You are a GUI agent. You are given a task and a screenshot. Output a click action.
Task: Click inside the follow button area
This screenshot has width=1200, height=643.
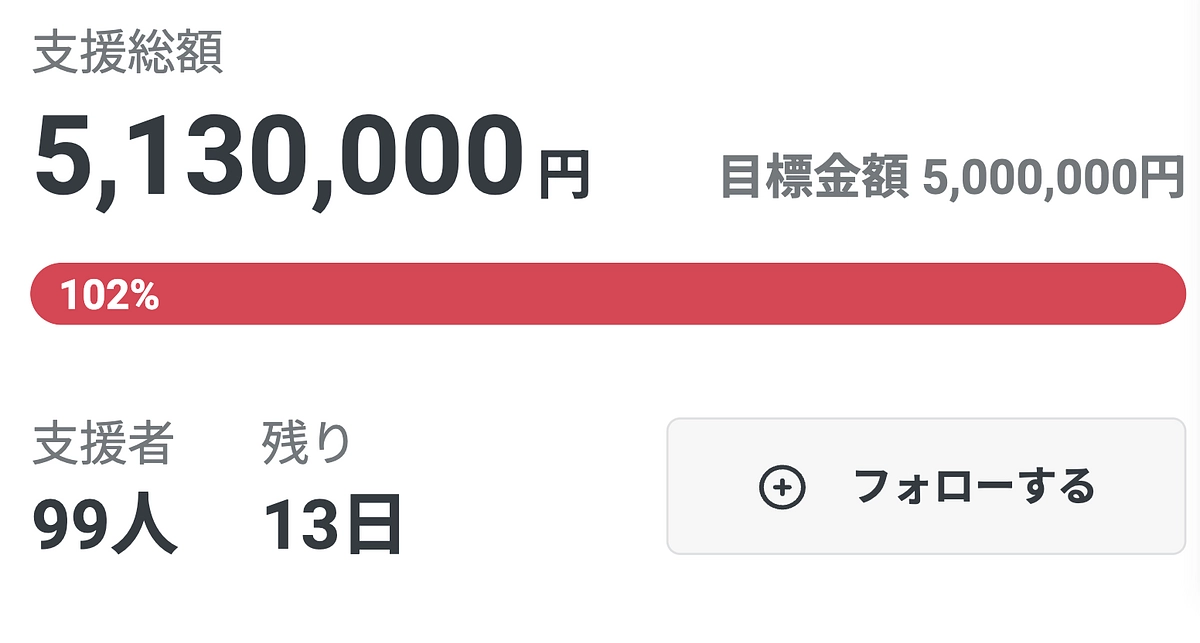[925, 485]
